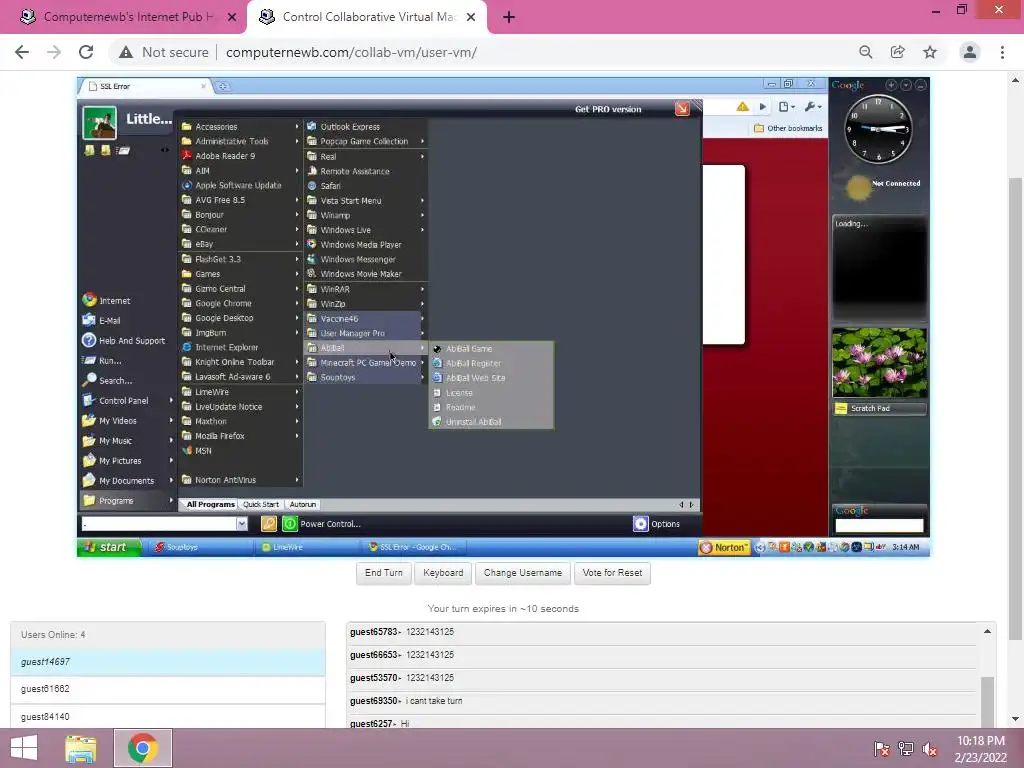Open the on-screen Keyboard button
The height and width of the screenshot is (768, 1024).
pyautogui.click(x=443, y=573)
